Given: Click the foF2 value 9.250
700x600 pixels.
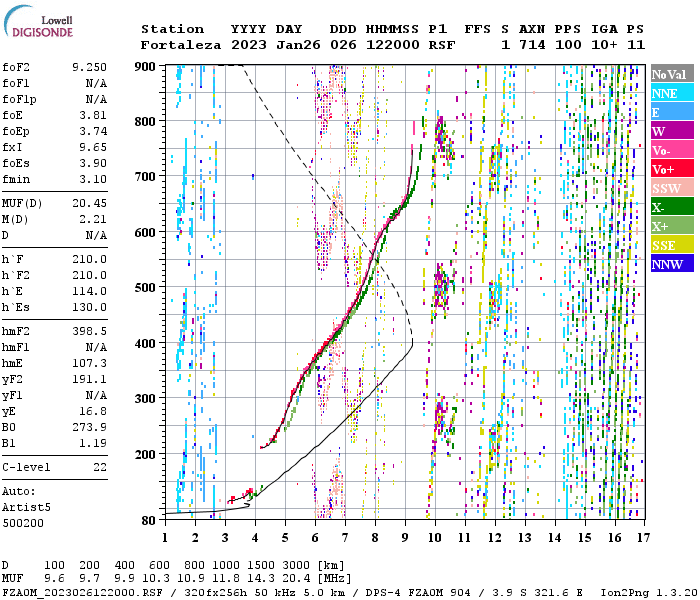Looking at the screenshot, I should point(89,67).
